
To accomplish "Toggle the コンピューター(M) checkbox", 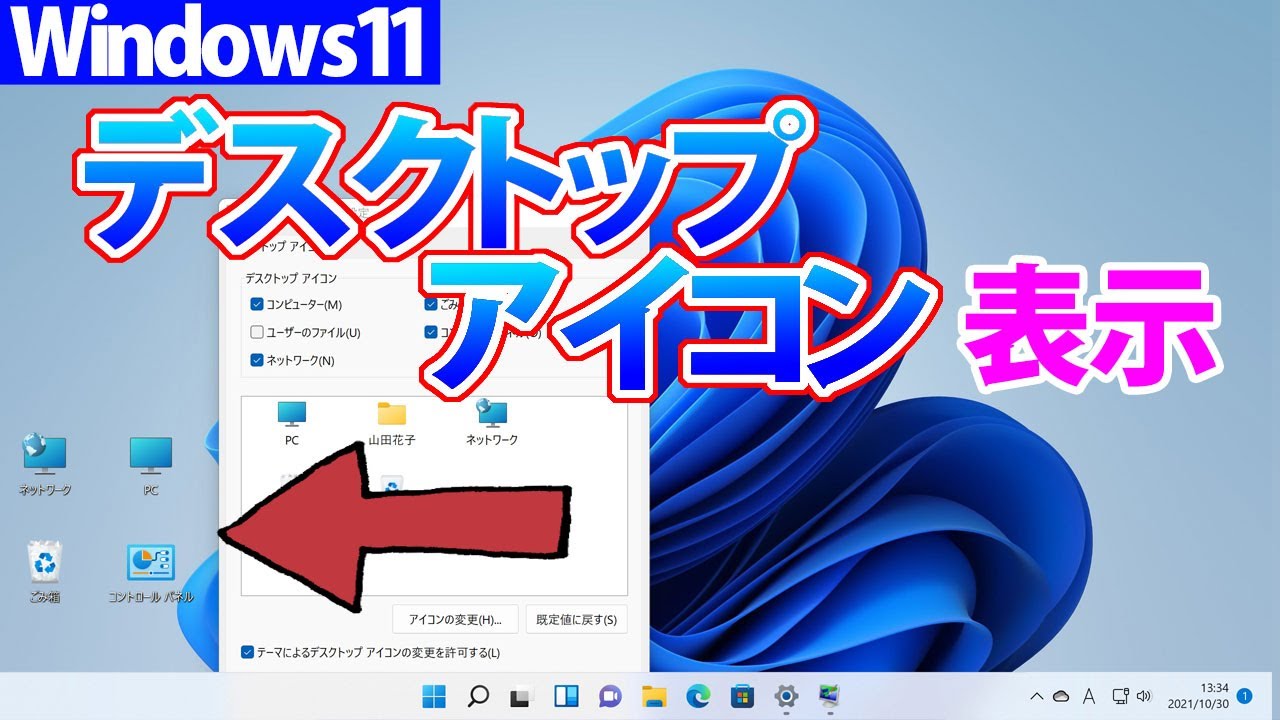I will [x=257, y=305].
